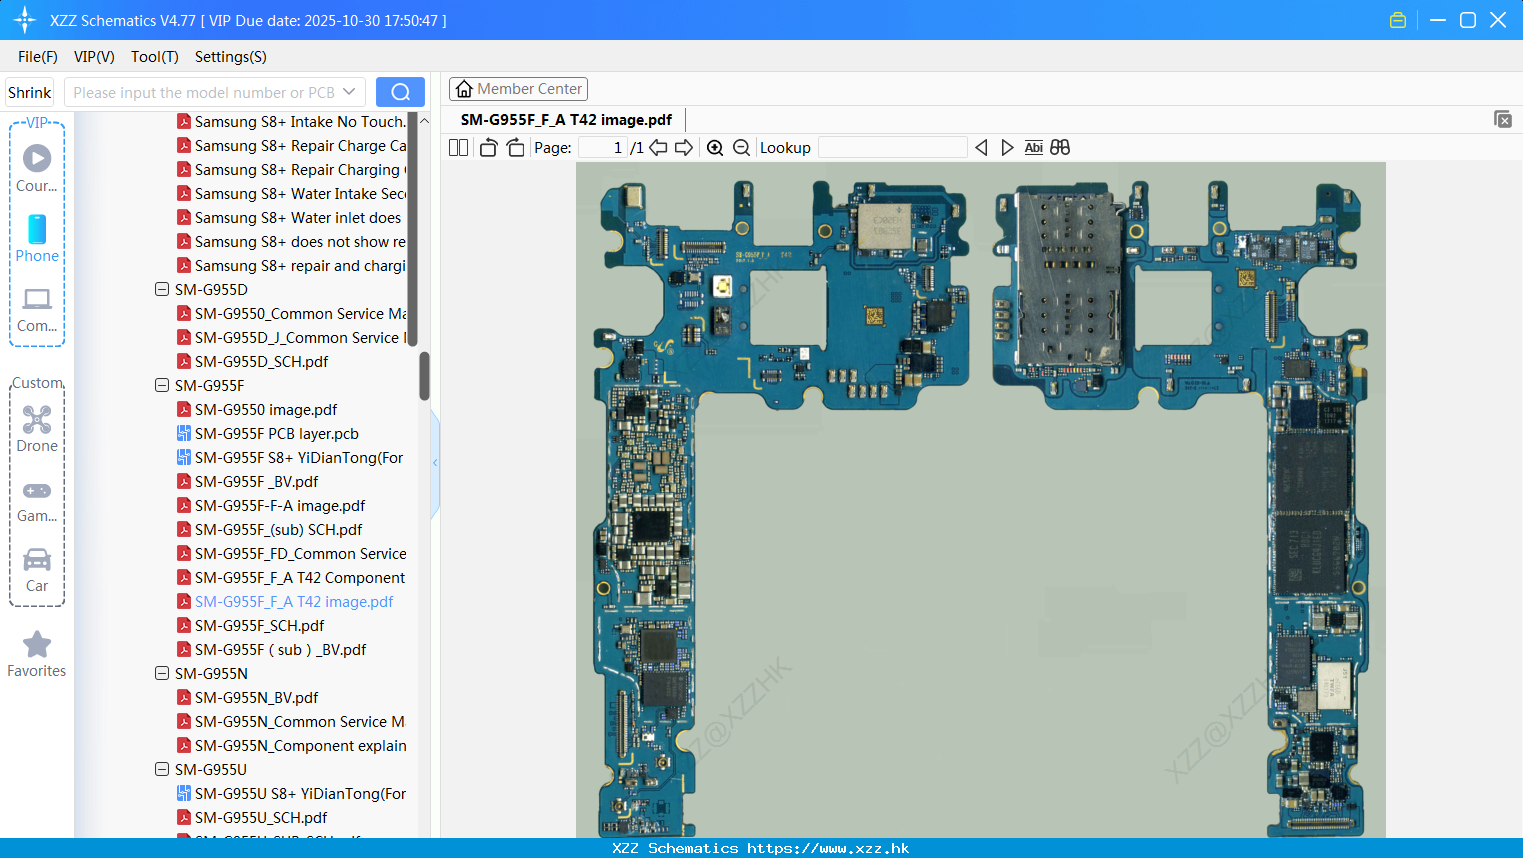Go to the previous page arrow
Viewport: 1523px width, 858px height.
[658, 148]
